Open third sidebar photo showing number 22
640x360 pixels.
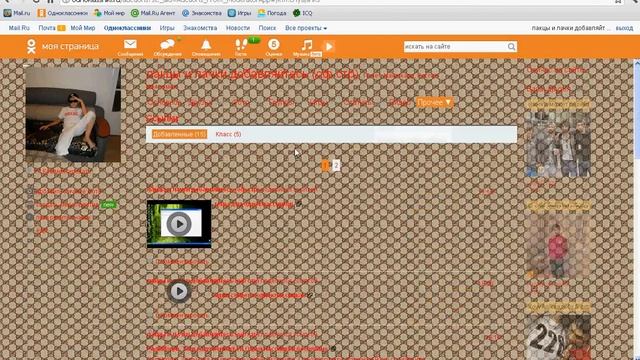(x=558, y=337)
